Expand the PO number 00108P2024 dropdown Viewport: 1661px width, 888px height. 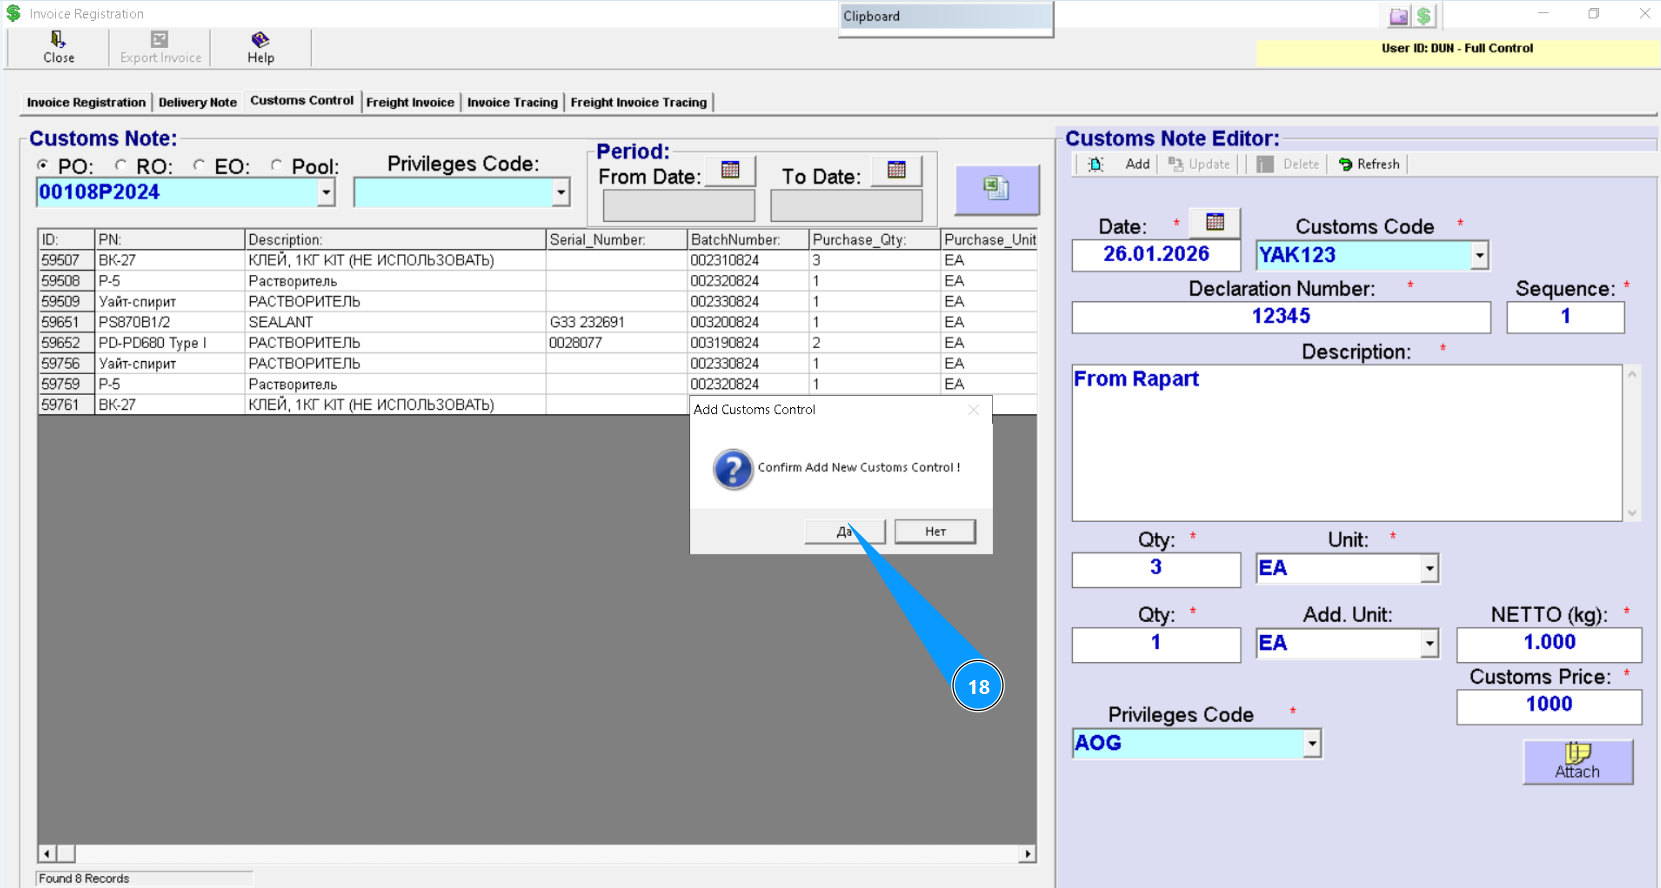click(326, 193)
